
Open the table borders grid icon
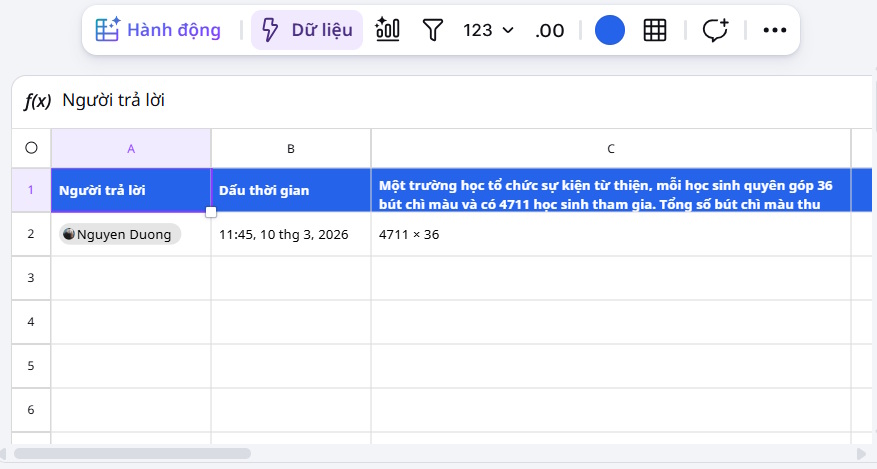click(x=655, y=30)
